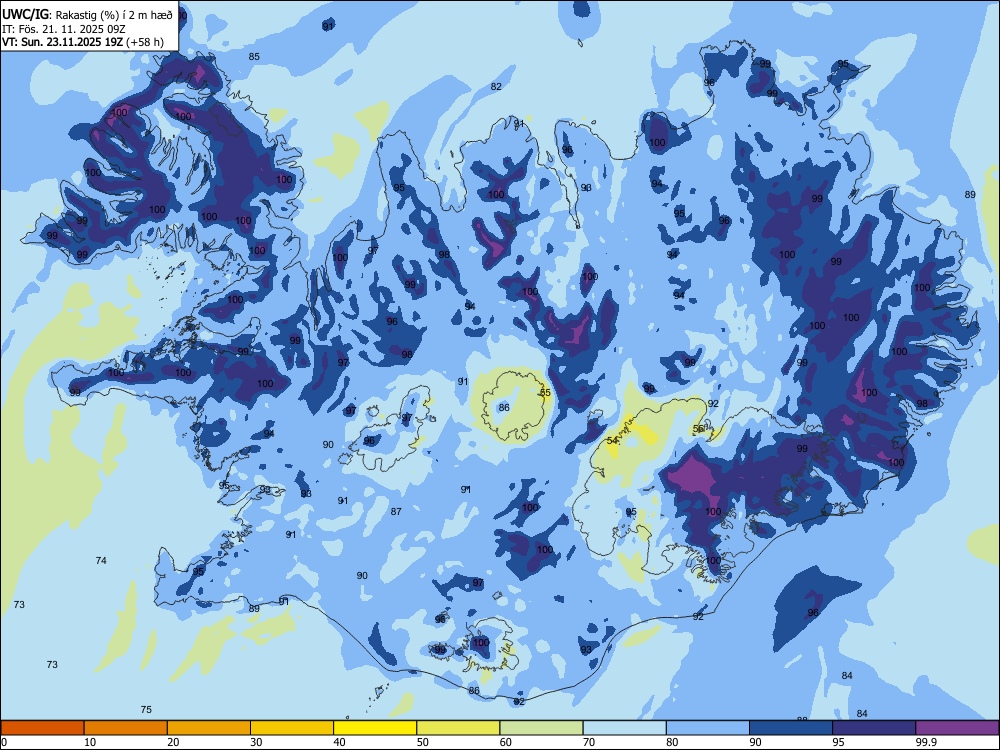Click the '74' value over the ocean
Image resolution: width=1000 pixels, height=750 pixels.
(101, 561)
